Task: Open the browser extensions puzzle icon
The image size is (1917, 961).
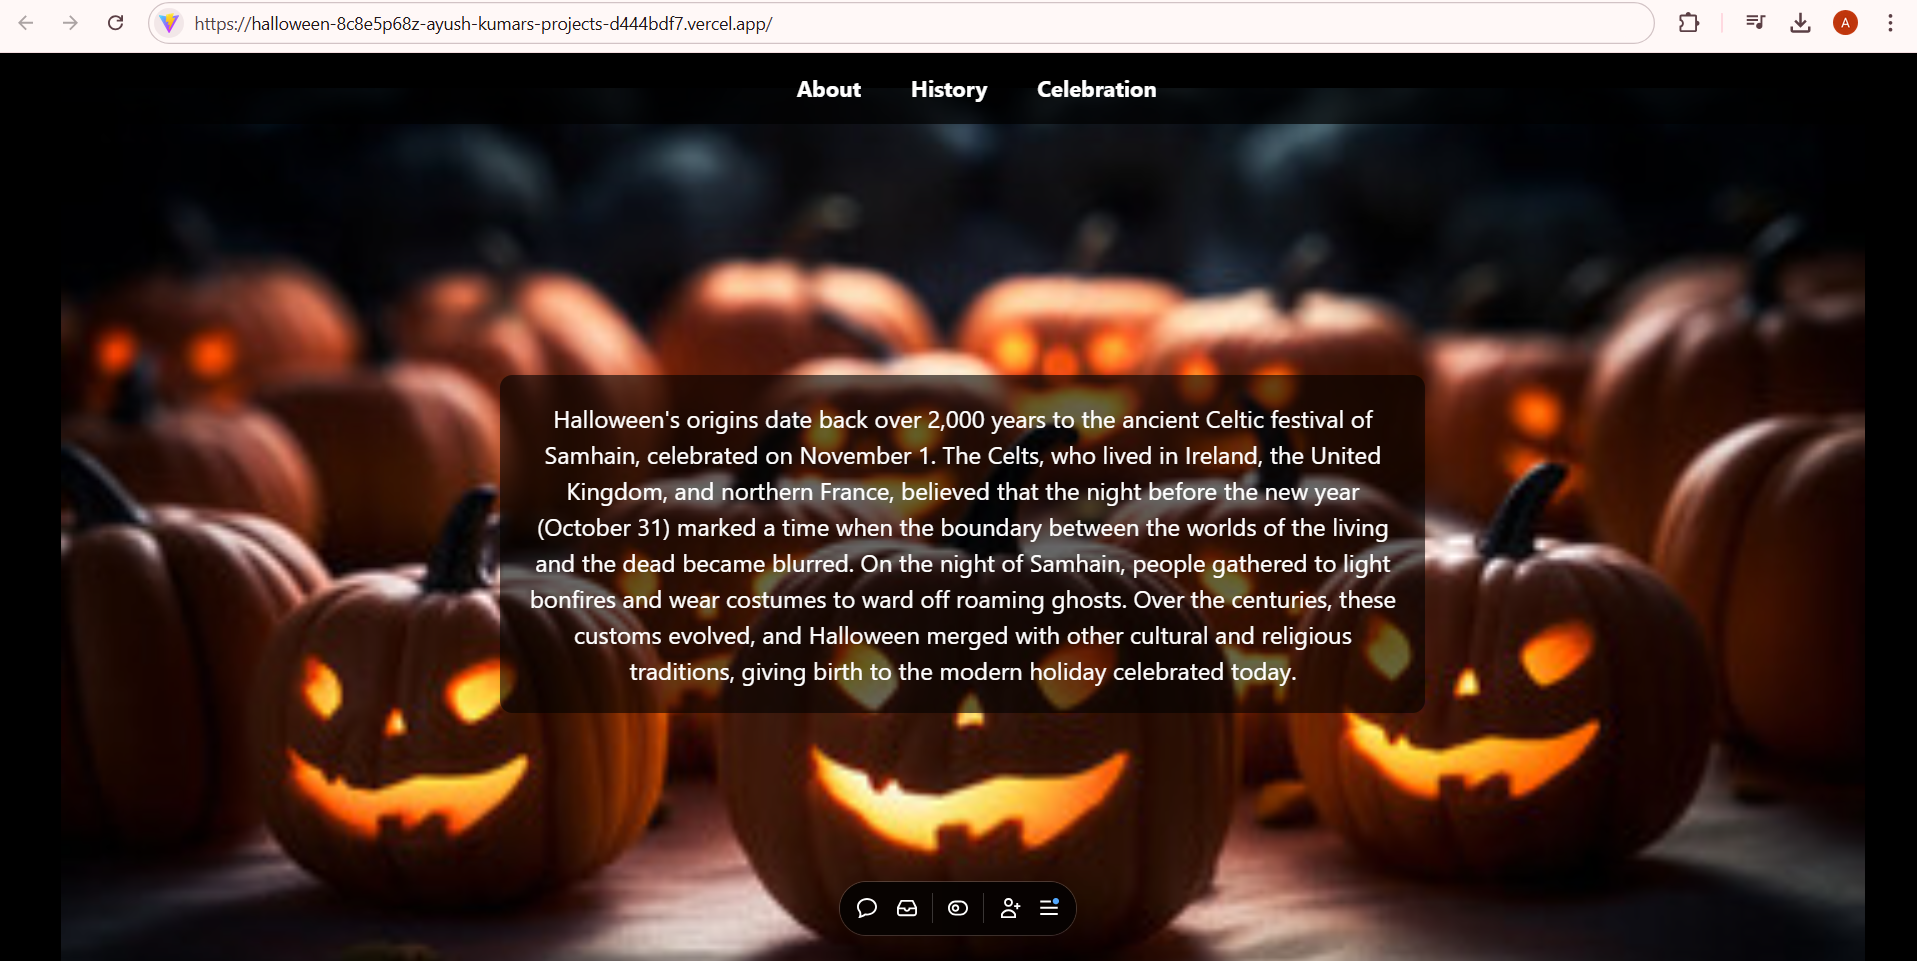Action: [1689, 23]
